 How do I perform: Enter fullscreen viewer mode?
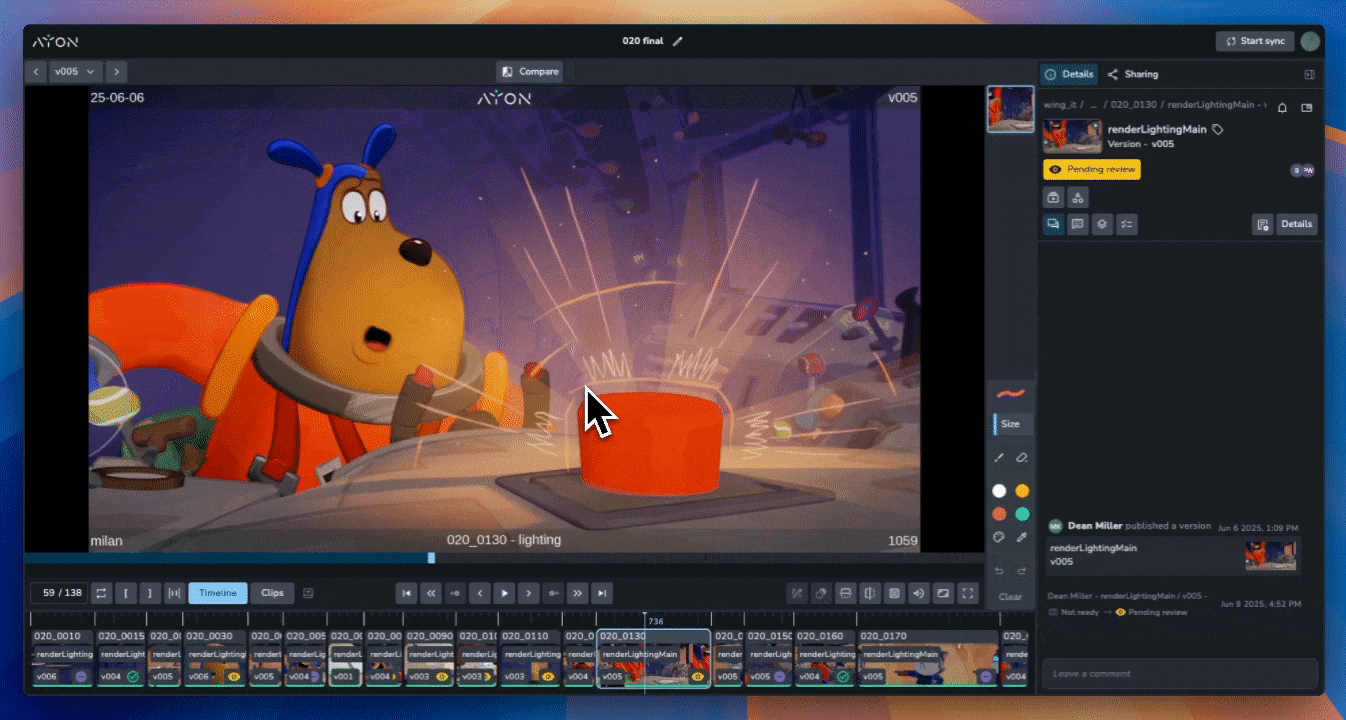click(967, 593)
